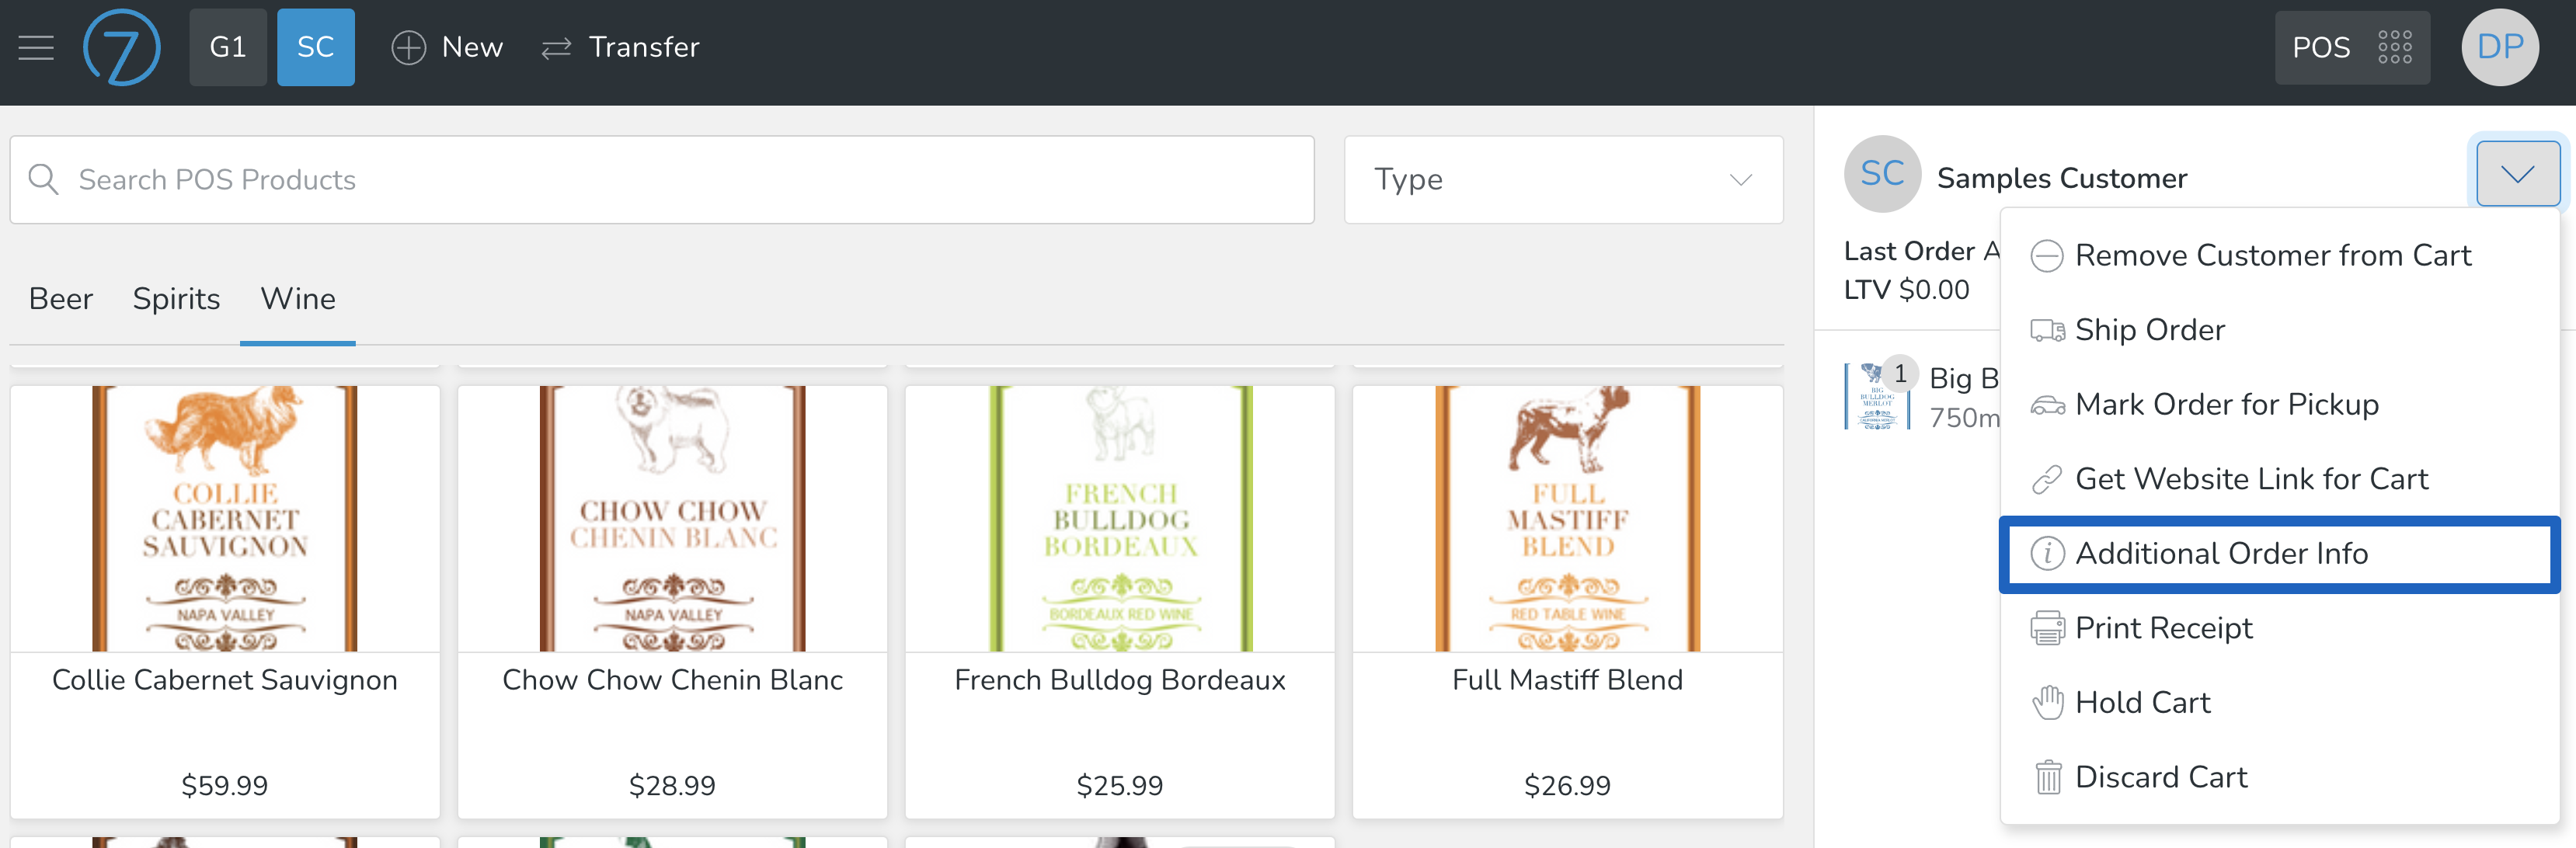Image resolution: width=2576 pixels, height=848 pixels.
Task: Click the POS apps grid icon
Action: coord(2394,47)
